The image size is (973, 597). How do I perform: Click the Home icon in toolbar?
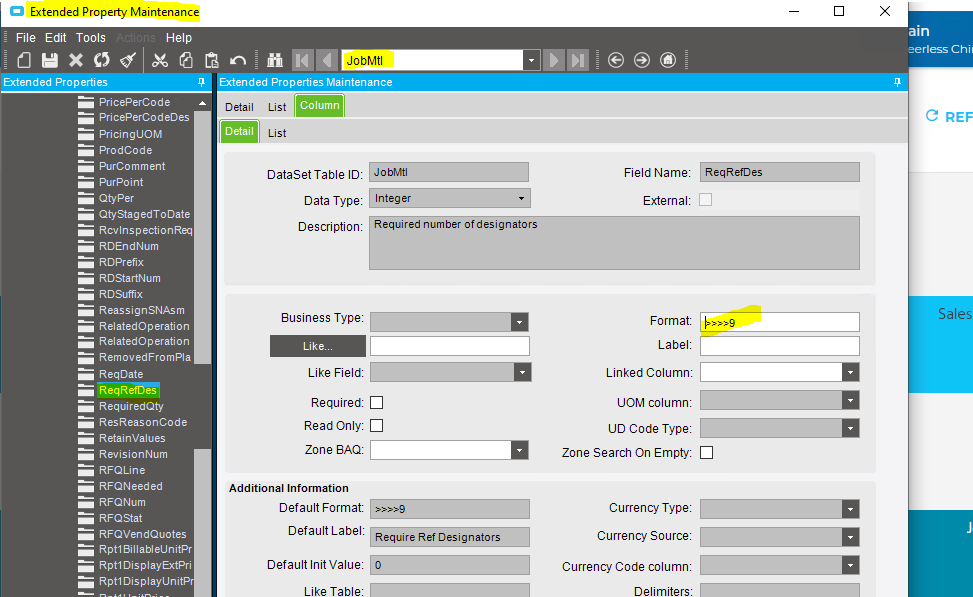pos(668,60)
